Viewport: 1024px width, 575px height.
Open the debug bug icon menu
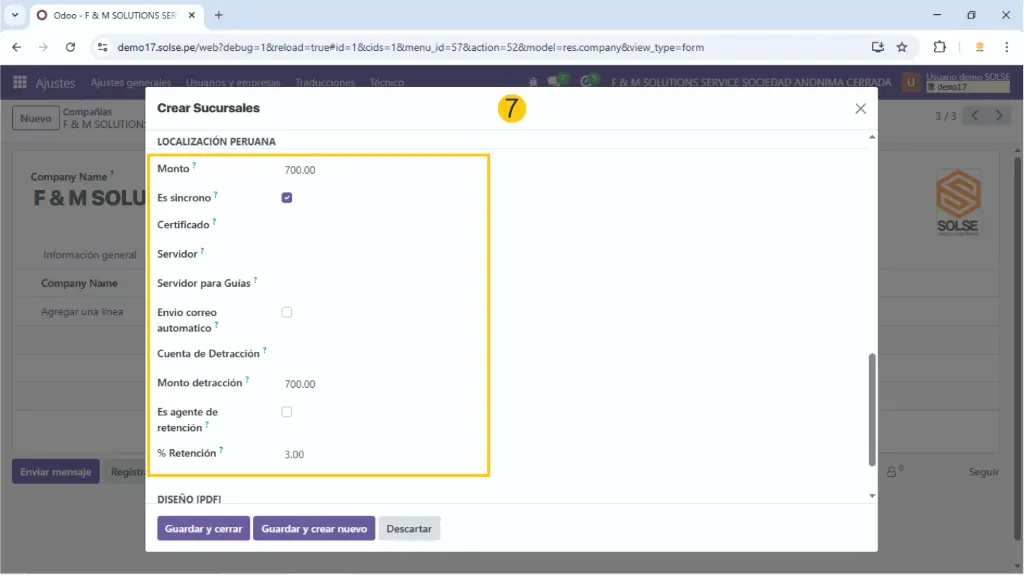pyautogui.click(x=533, y=82)
